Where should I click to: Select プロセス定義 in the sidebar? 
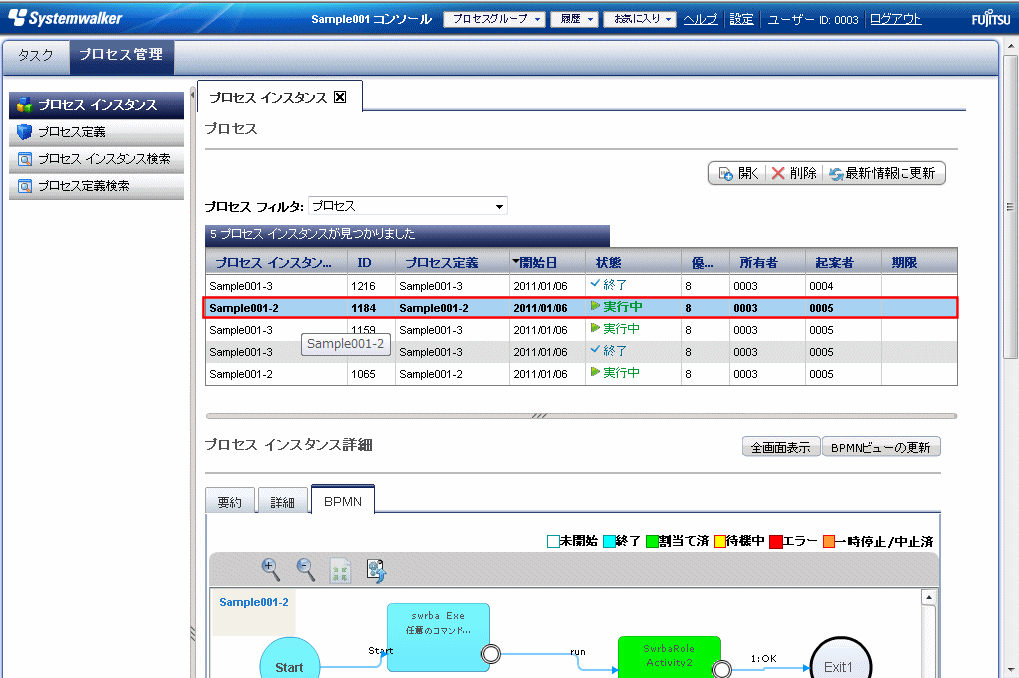(x=96, y=132)
